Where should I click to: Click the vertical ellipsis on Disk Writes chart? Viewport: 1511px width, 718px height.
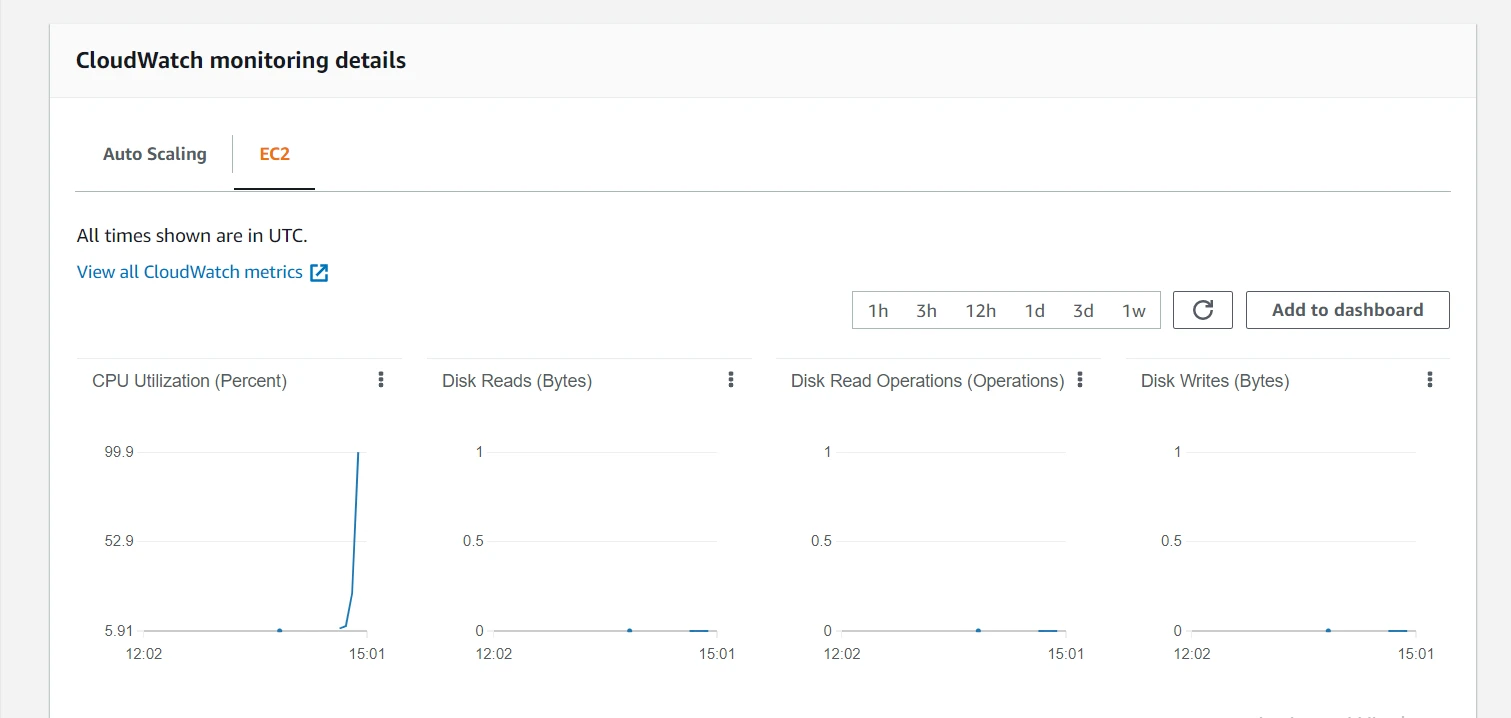click(1429, 379)
